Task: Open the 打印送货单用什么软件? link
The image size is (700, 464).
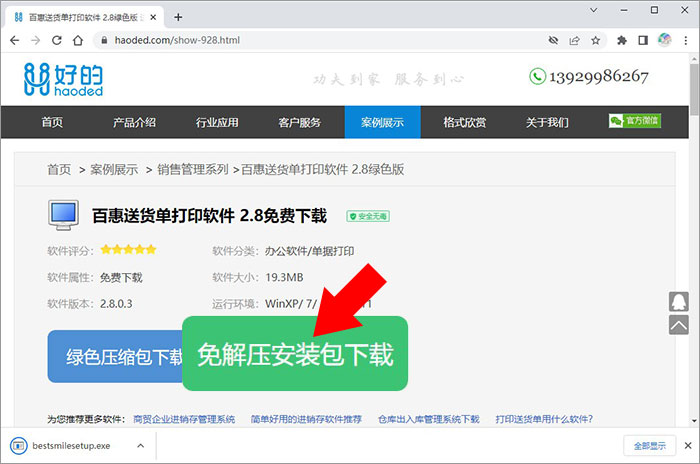Action: (544, 419)
